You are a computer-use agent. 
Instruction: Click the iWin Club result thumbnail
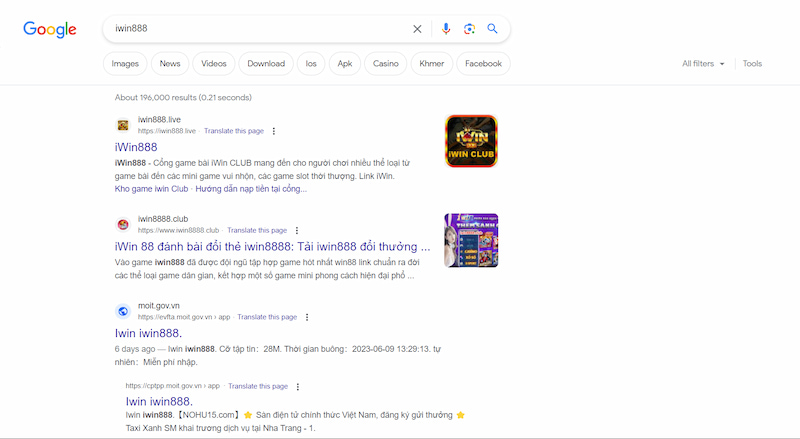471,141
